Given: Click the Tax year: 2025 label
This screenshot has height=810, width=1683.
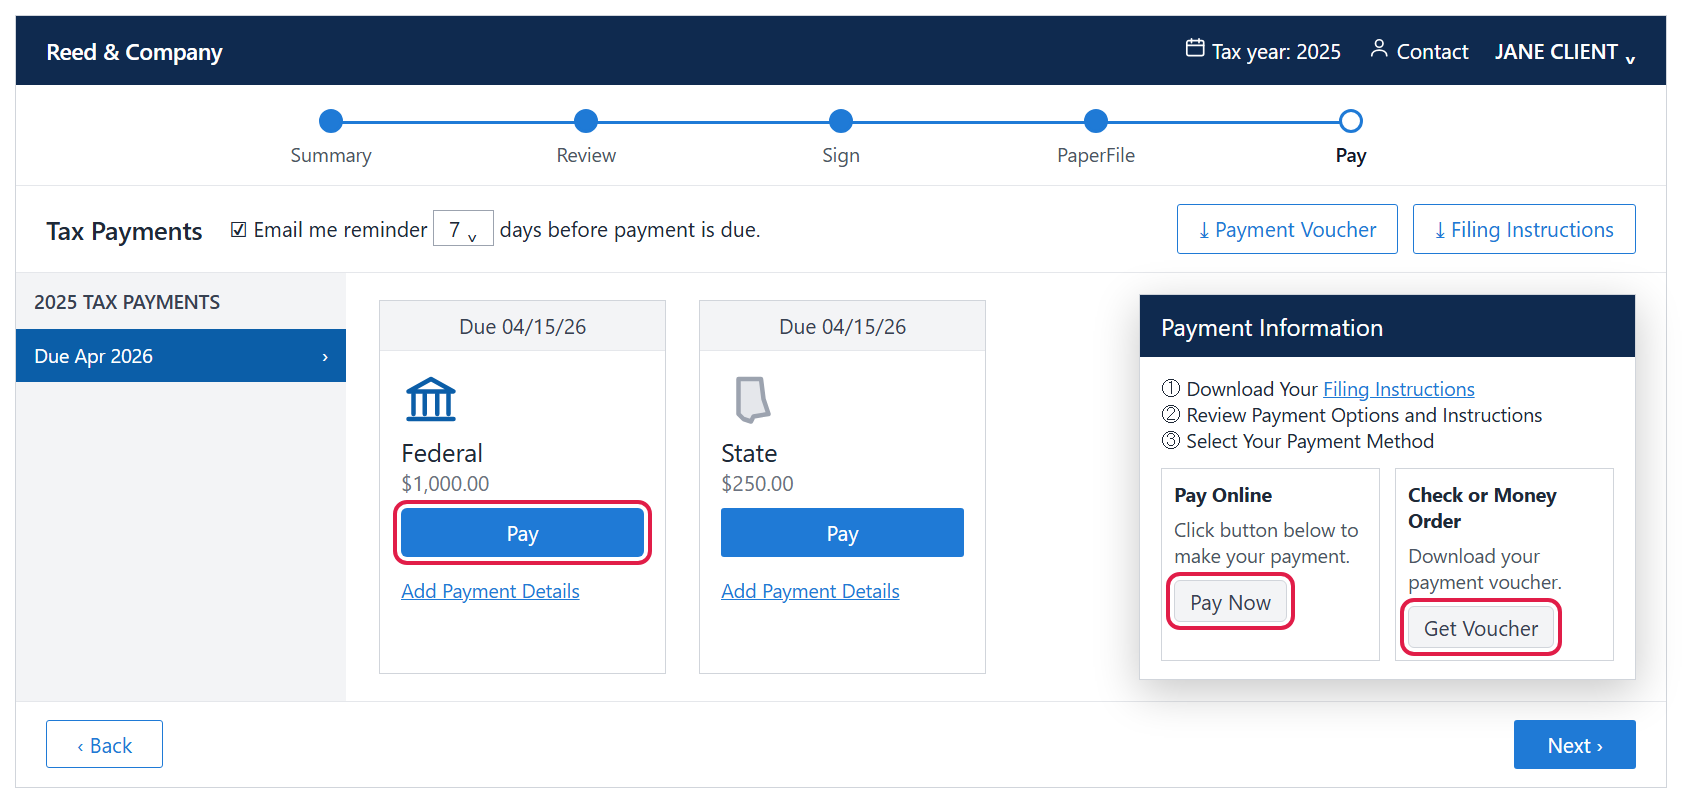Looking at the screenshot, I should (1276, 52).
